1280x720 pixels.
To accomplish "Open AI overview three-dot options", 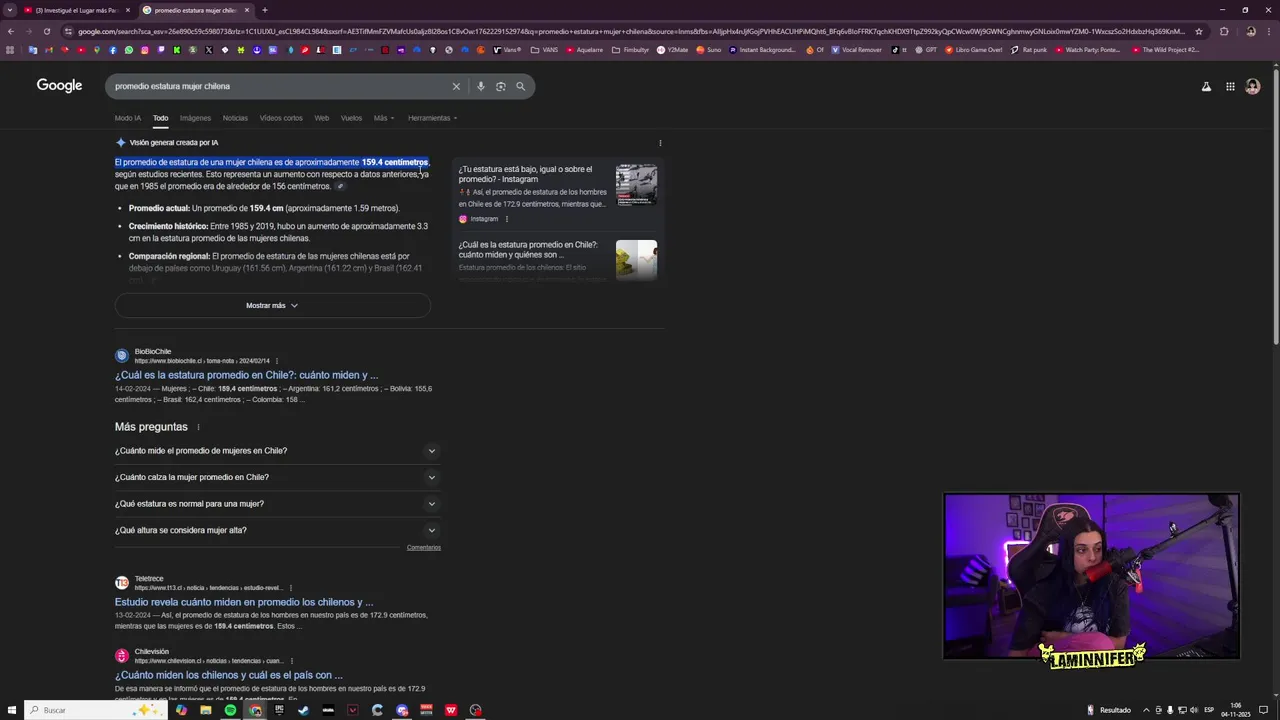I will 660,143.
